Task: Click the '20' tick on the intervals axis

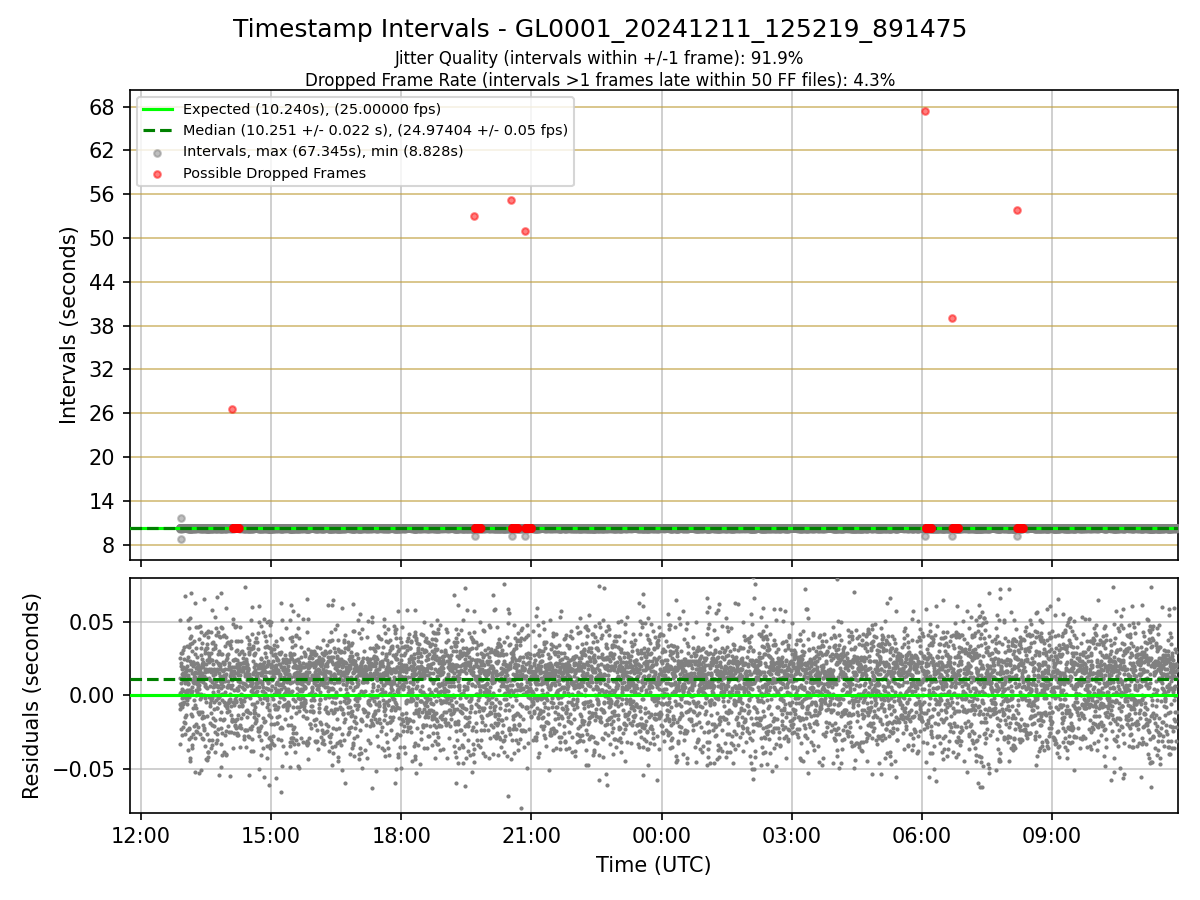Action: pyautogui.click(x=103, y=457)
